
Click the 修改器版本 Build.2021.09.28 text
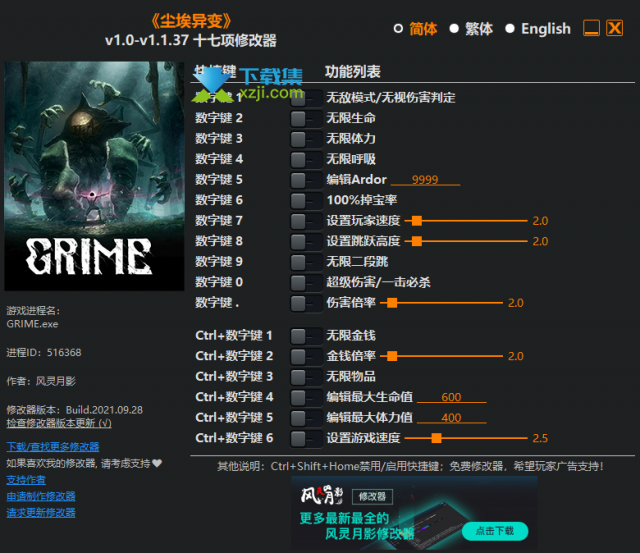pos(75,410)
